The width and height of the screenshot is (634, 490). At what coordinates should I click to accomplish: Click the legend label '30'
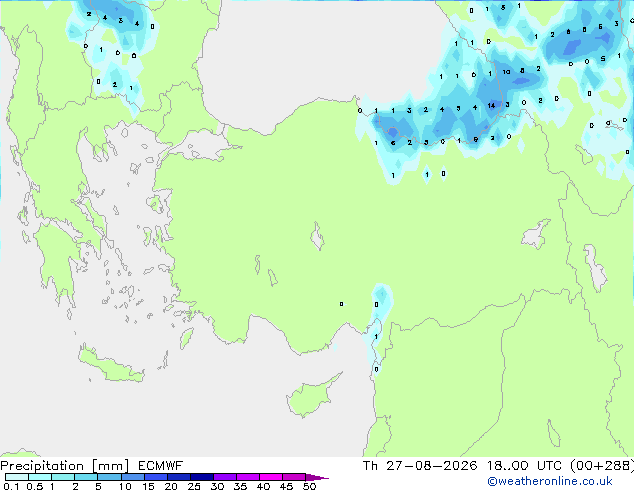(x=217, y=486)
